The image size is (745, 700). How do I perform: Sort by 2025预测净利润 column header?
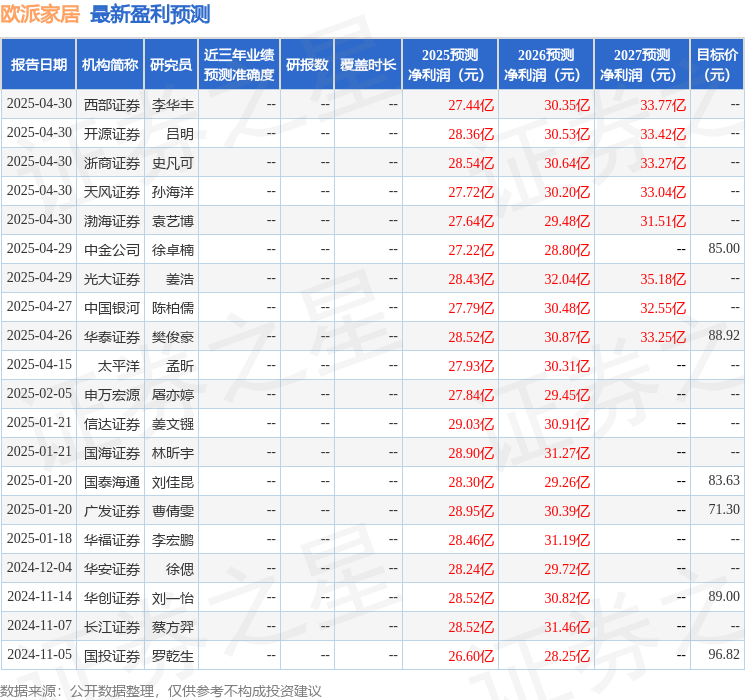click(450, 65)
